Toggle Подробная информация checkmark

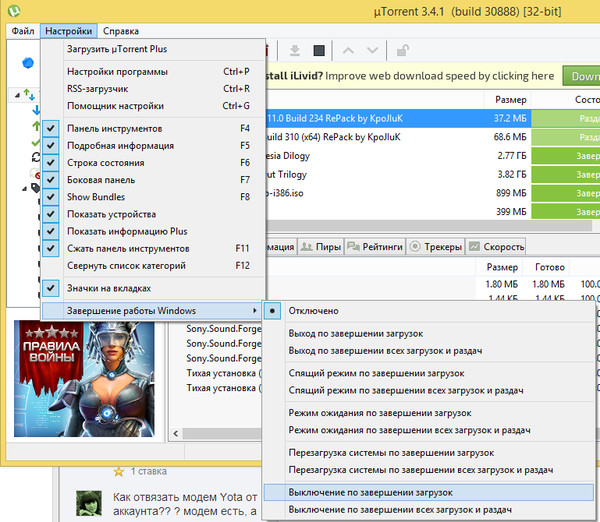(x=51, y=145)
